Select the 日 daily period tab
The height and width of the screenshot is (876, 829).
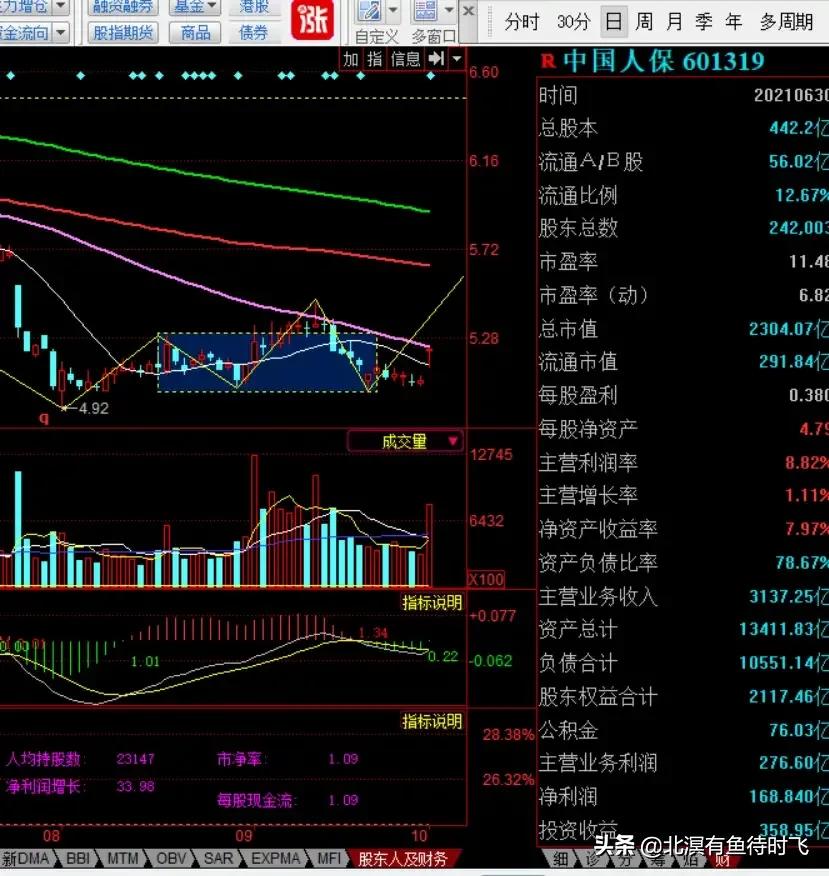point(613,22)
